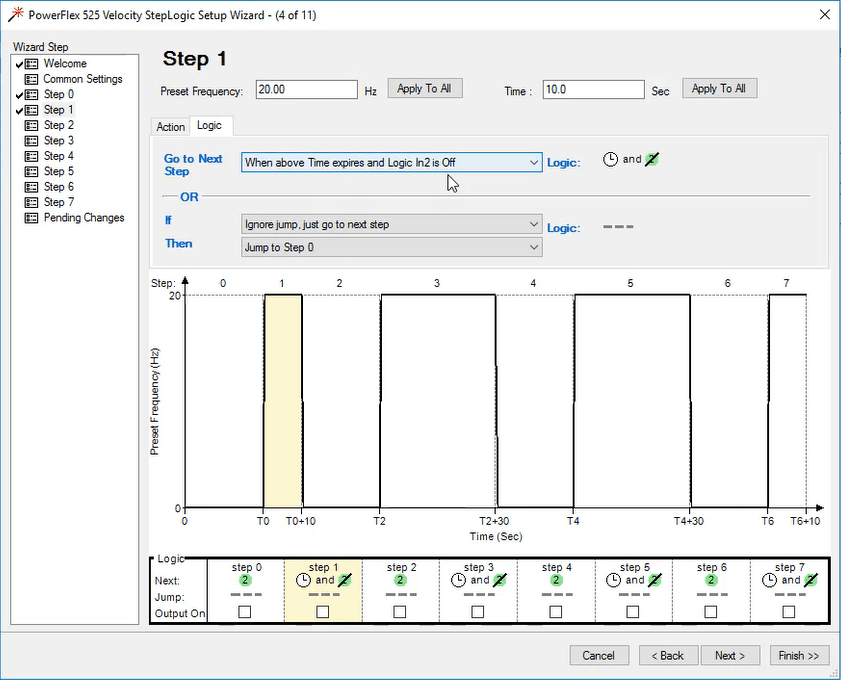Enable Output On for step 3
841x680 pixels.
tap(477, 612)
